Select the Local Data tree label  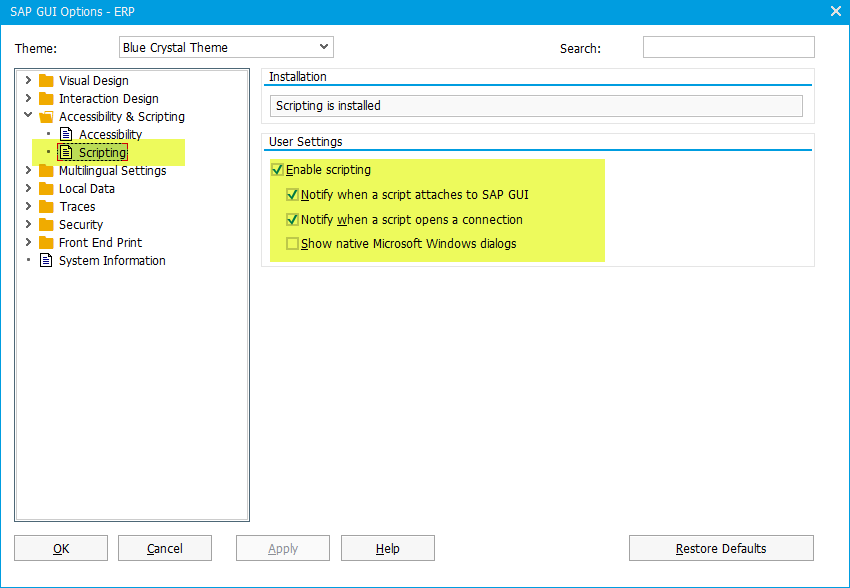87,189
